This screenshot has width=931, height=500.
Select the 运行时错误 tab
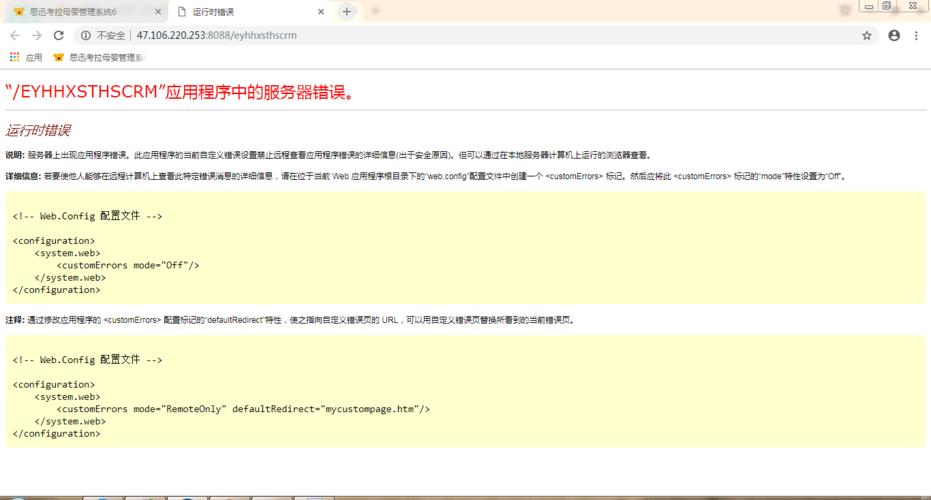[249, 12]
